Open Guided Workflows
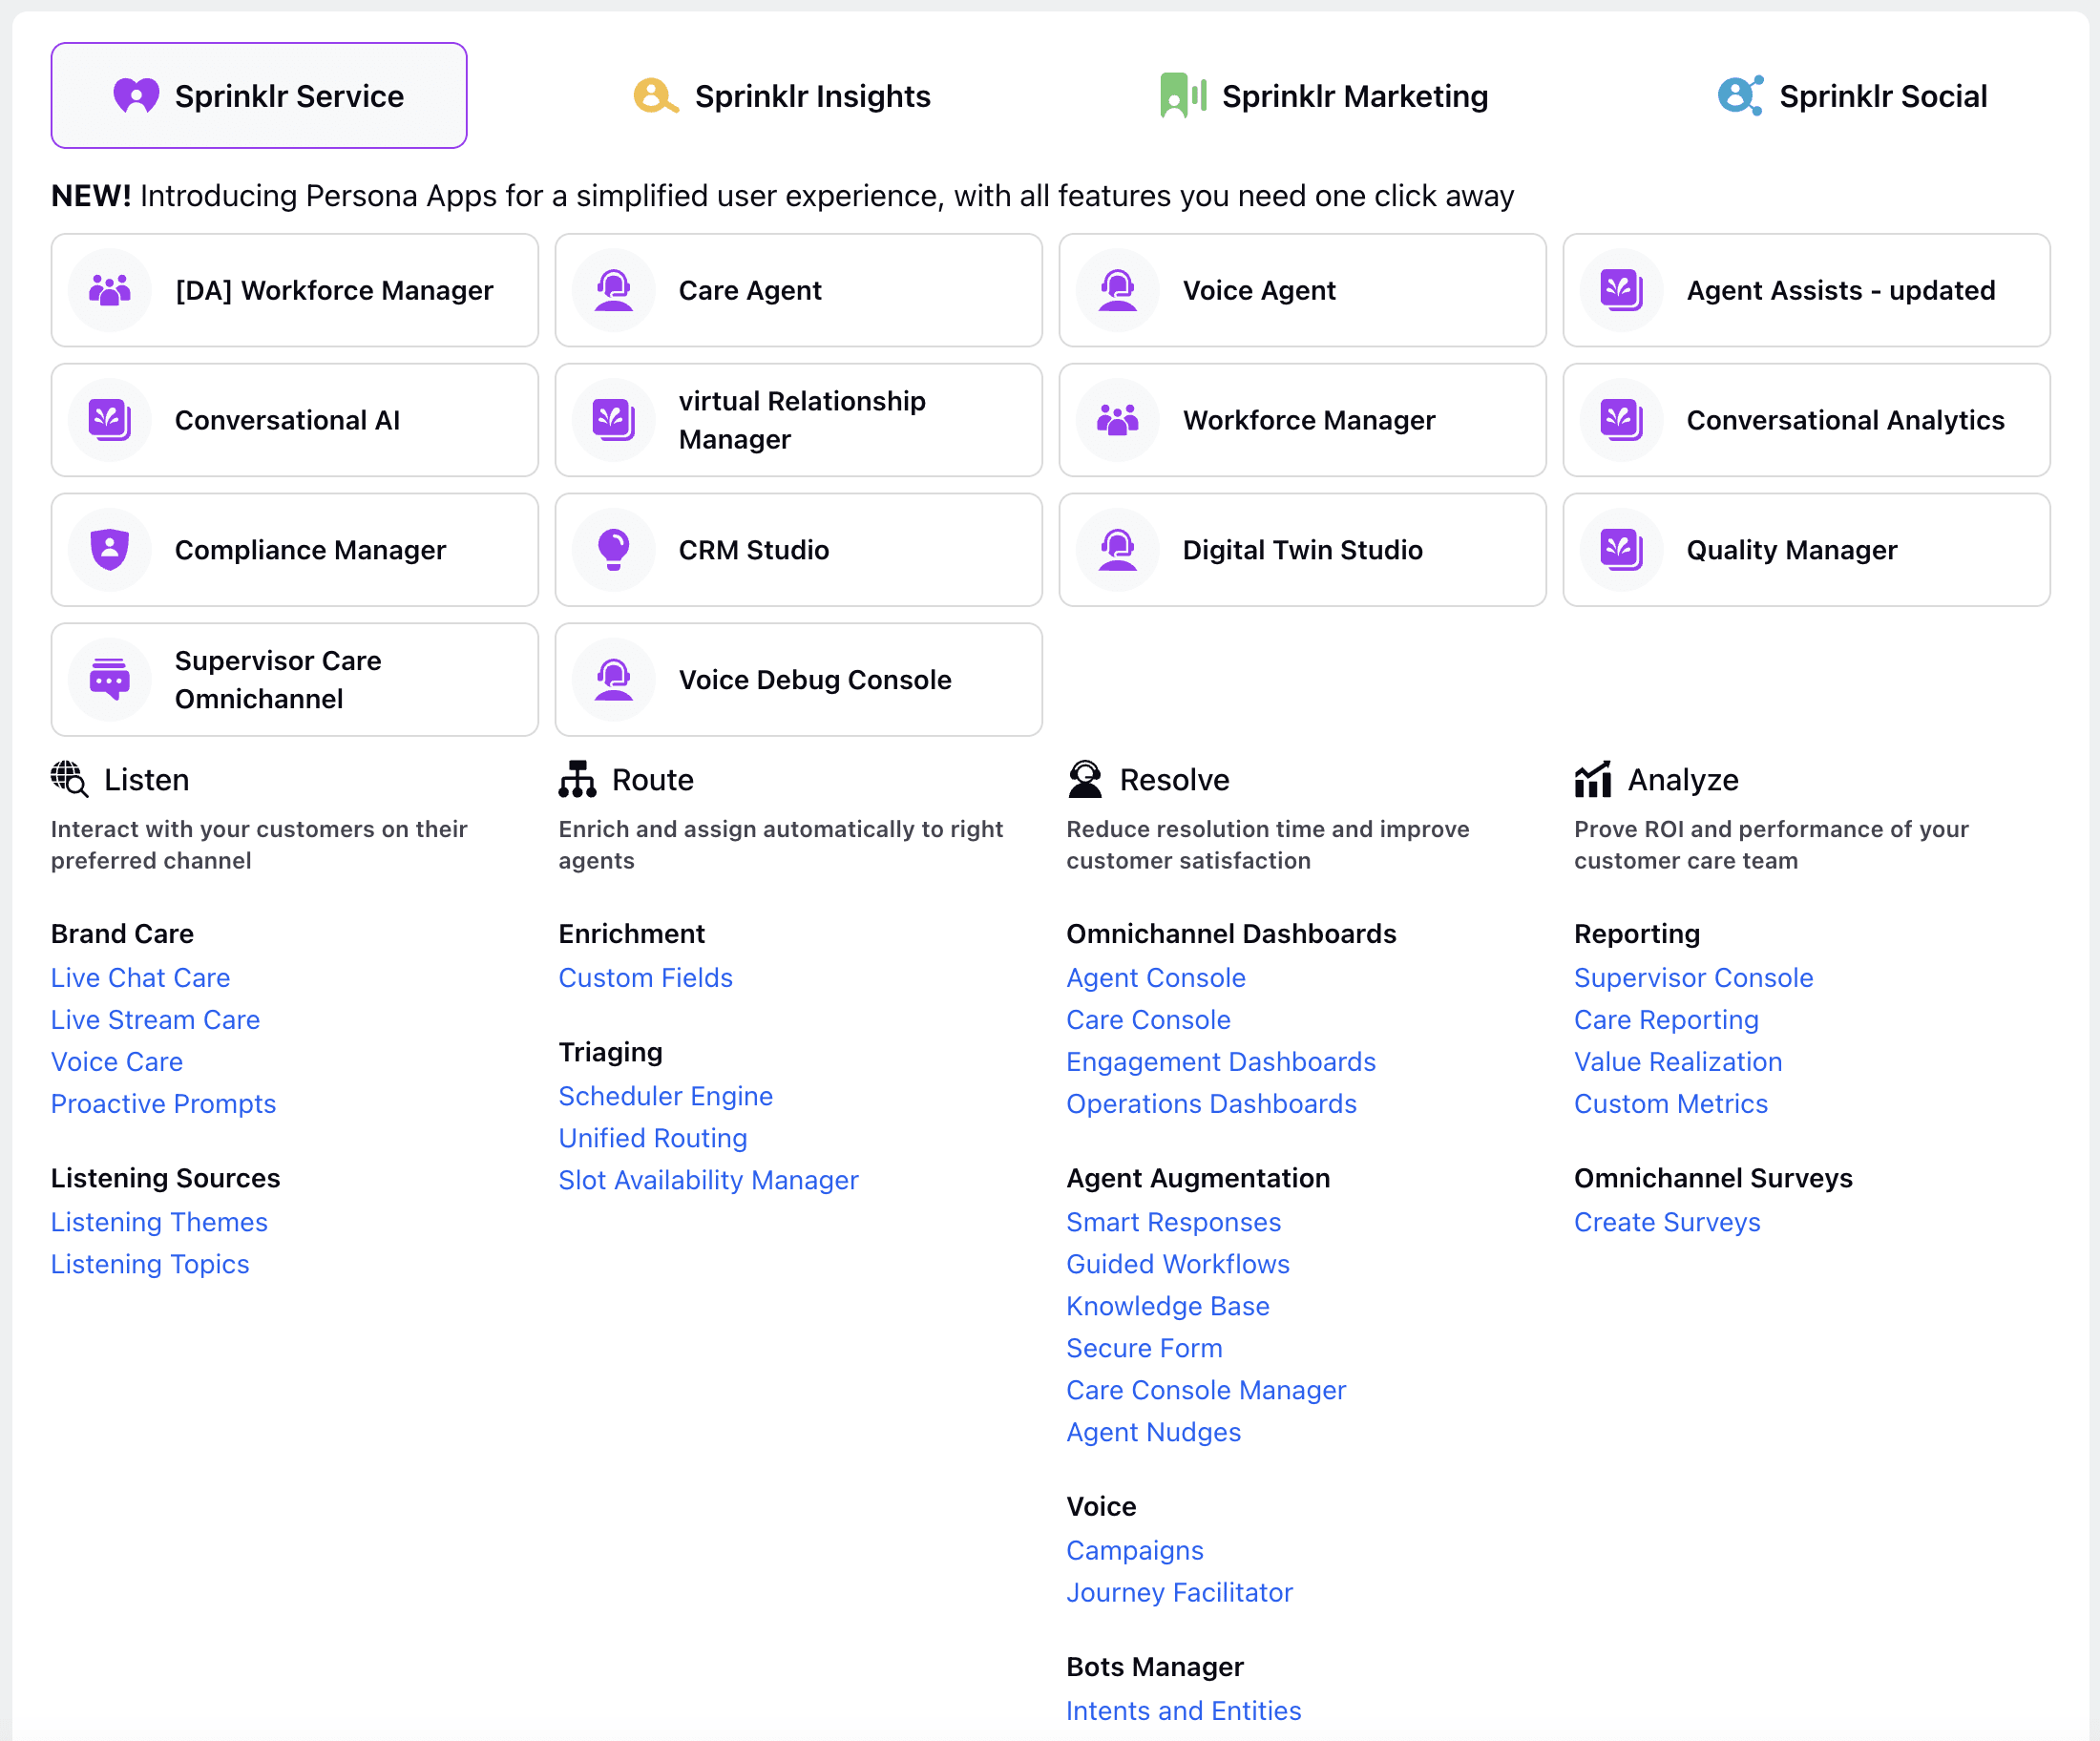This screenshot has height=1741, width=2100. pos(1178,1264)
